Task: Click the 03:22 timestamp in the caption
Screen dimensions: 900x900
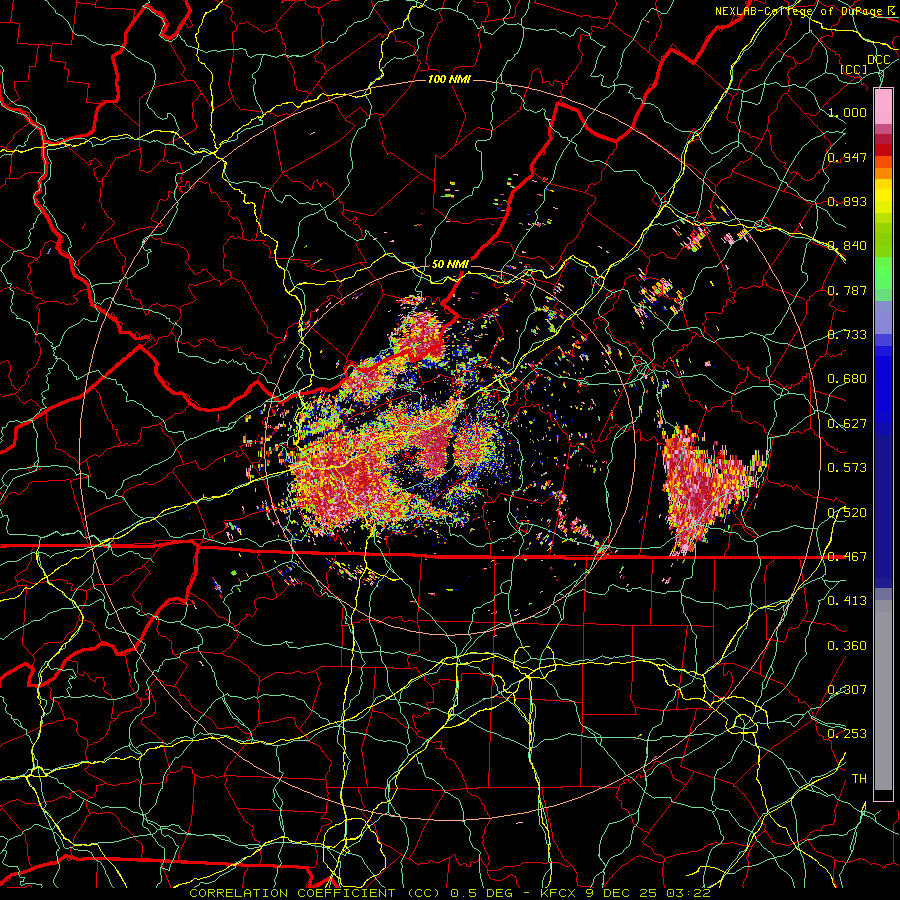Action: tap(689, 893)
